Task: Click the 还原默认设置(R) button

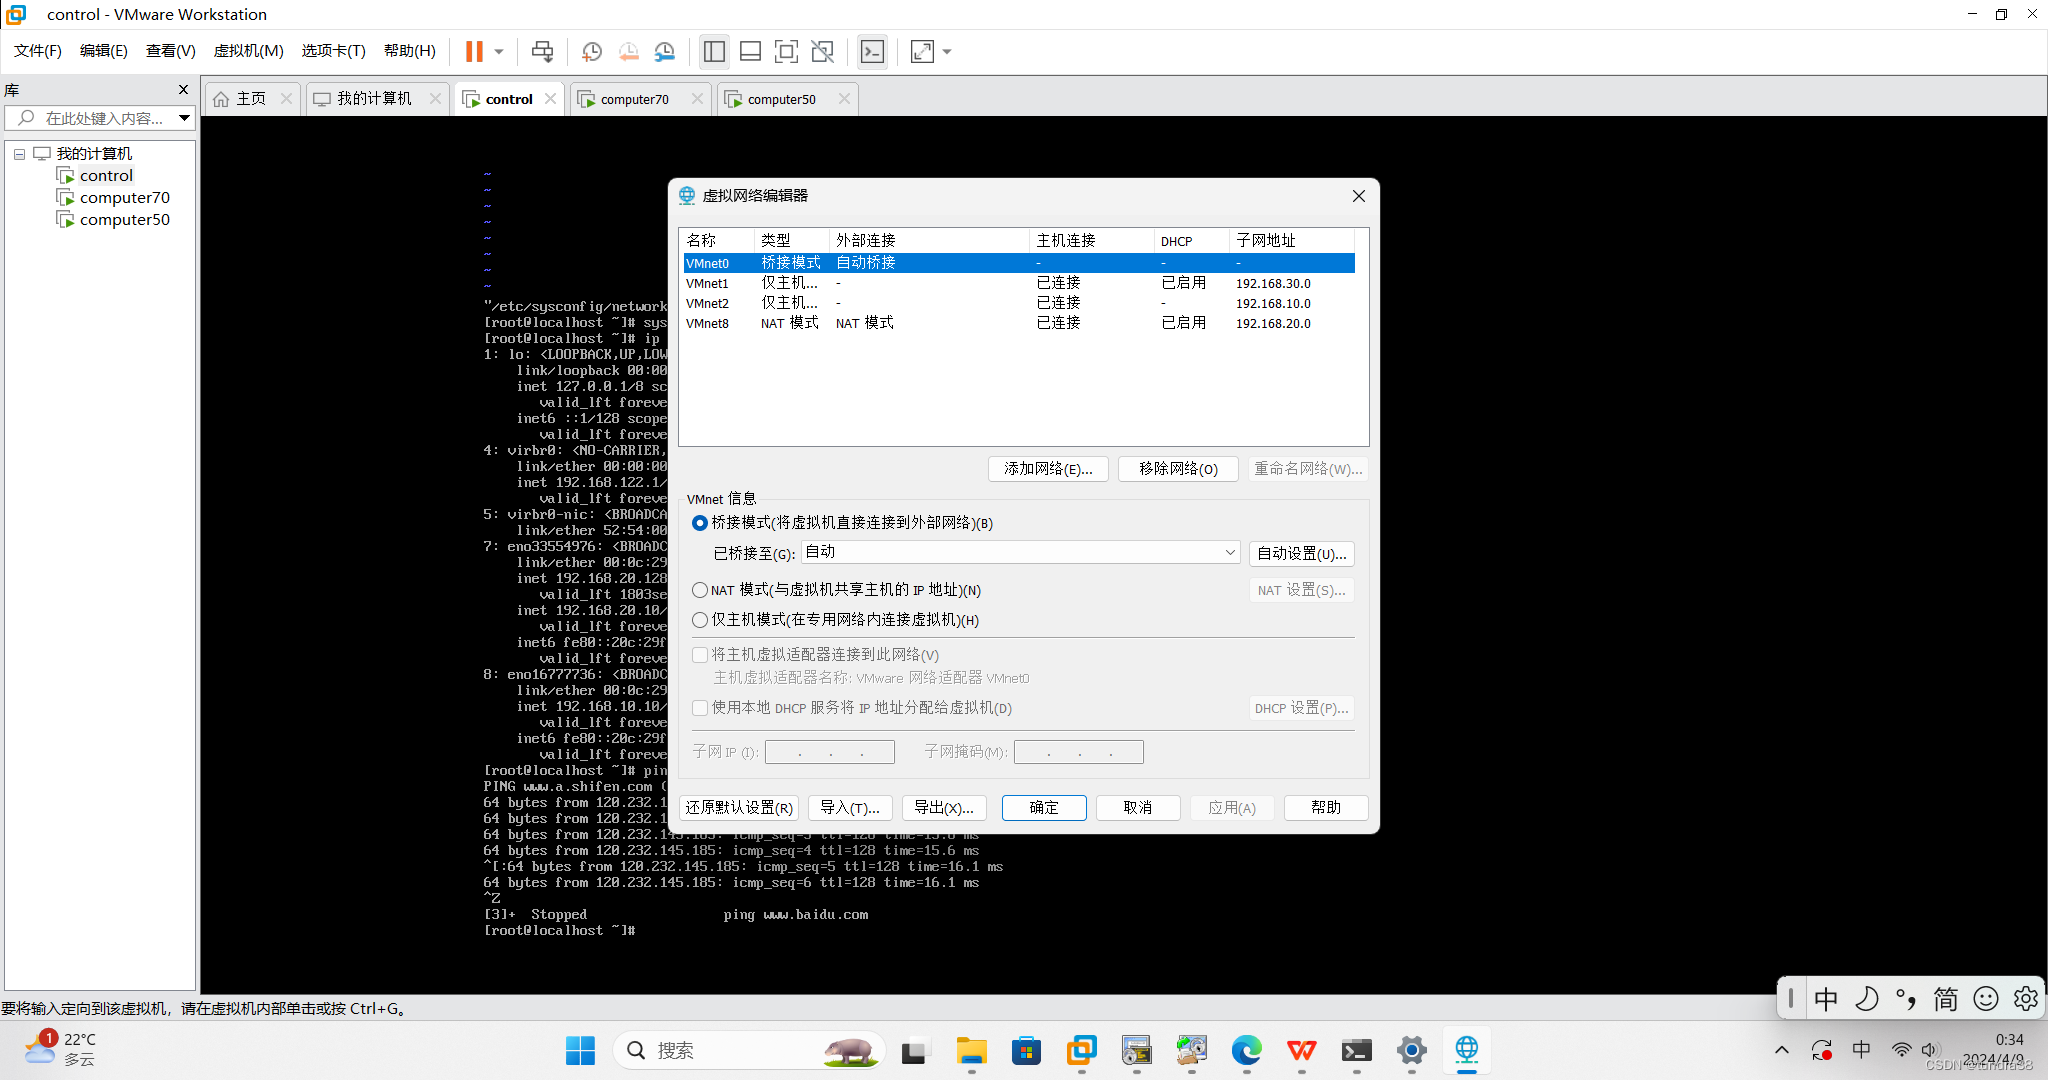Action: pyautogui.click(x=739, y=808)
